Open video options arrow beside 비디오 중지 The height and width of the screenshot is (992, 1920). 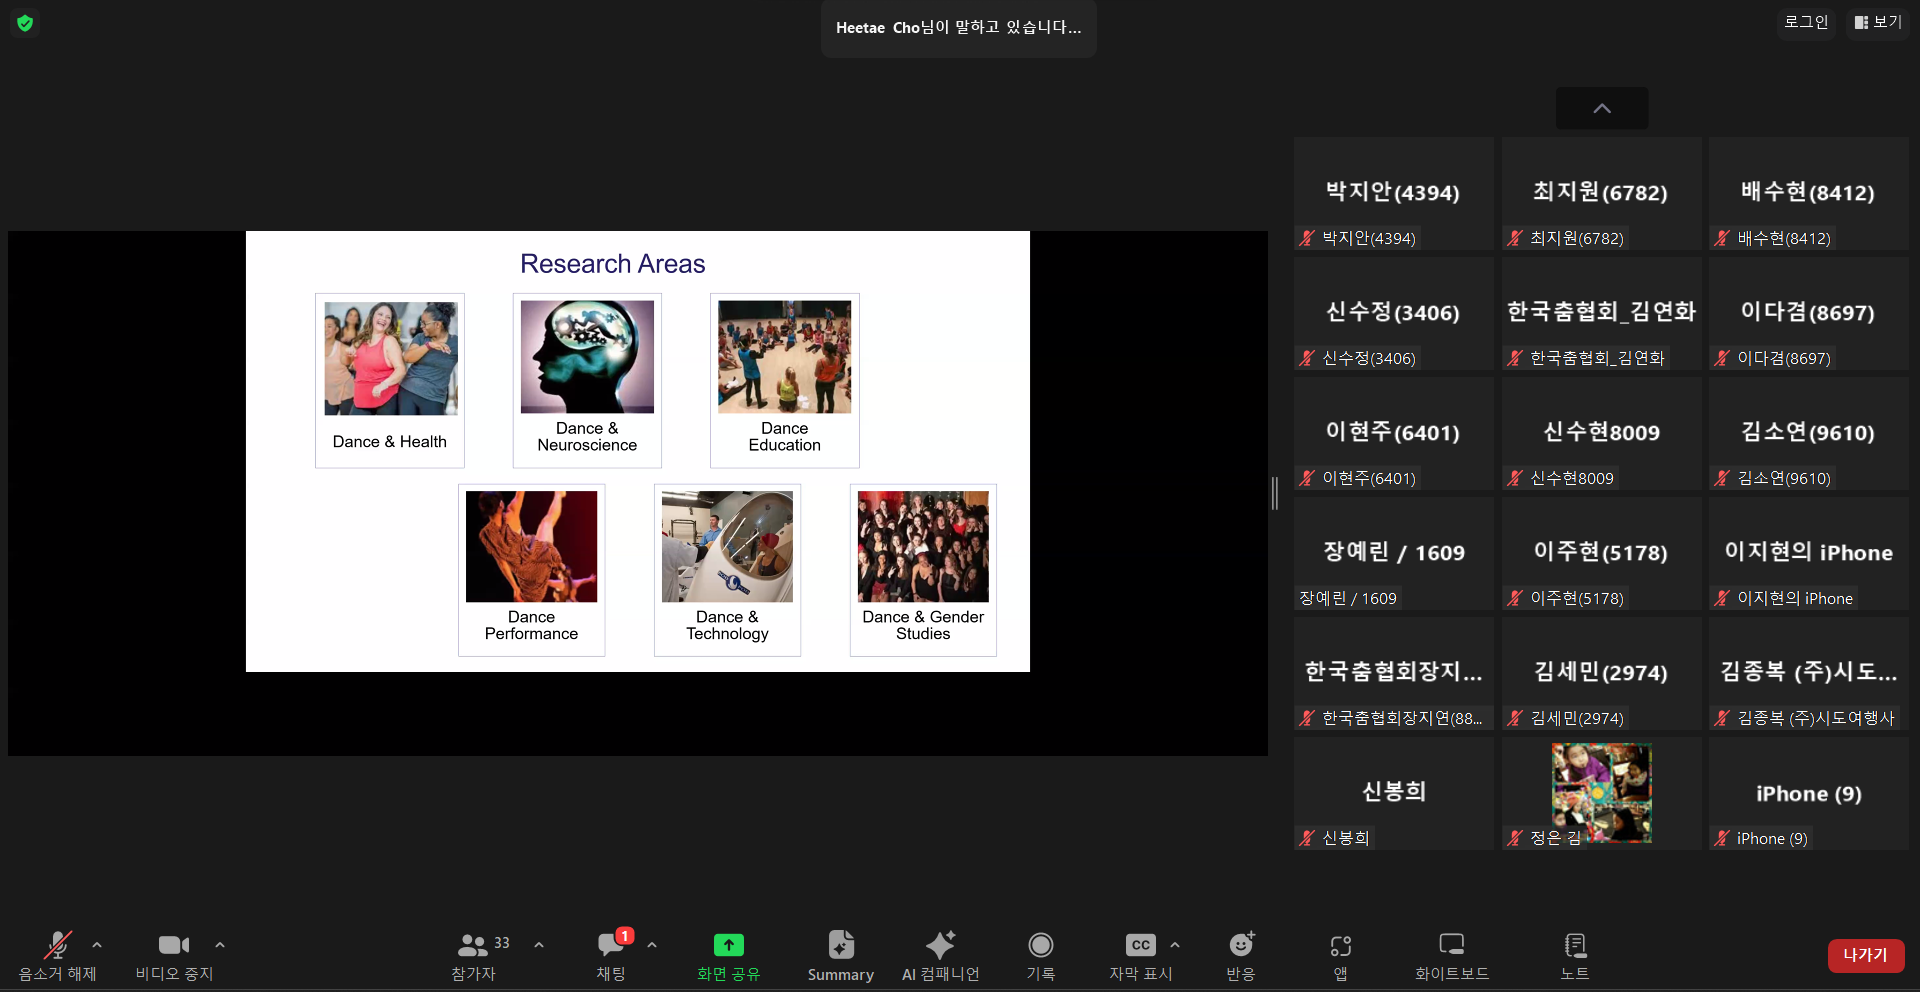pos(220,944)
